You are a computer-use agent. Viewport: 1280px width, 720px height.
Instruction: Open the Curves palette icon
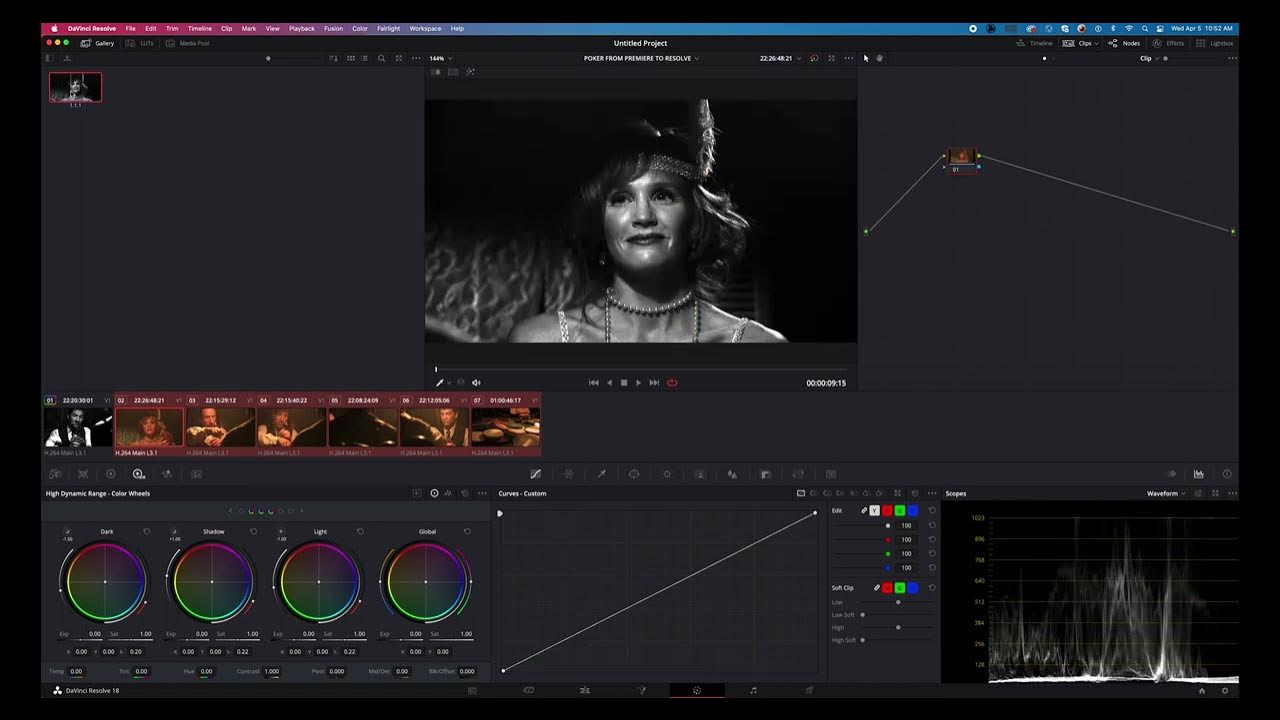point(535,474)
